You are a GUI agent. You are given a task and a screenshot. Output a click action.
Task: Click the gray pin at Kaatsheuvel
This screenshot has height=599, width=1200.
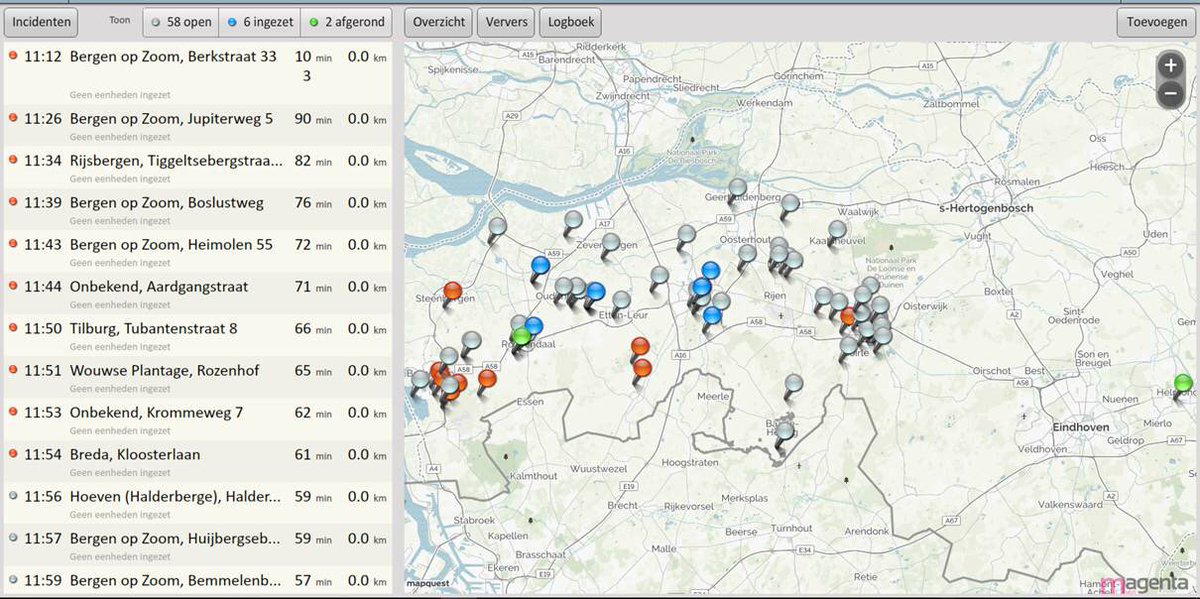(838, 229)
